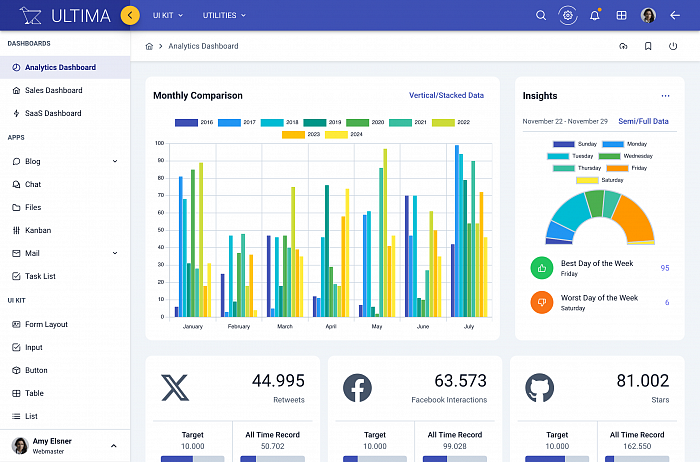Click Analytics Dashboard breadcrumb text
This screenshot has height=462, width=700.
tap(203, 46)
